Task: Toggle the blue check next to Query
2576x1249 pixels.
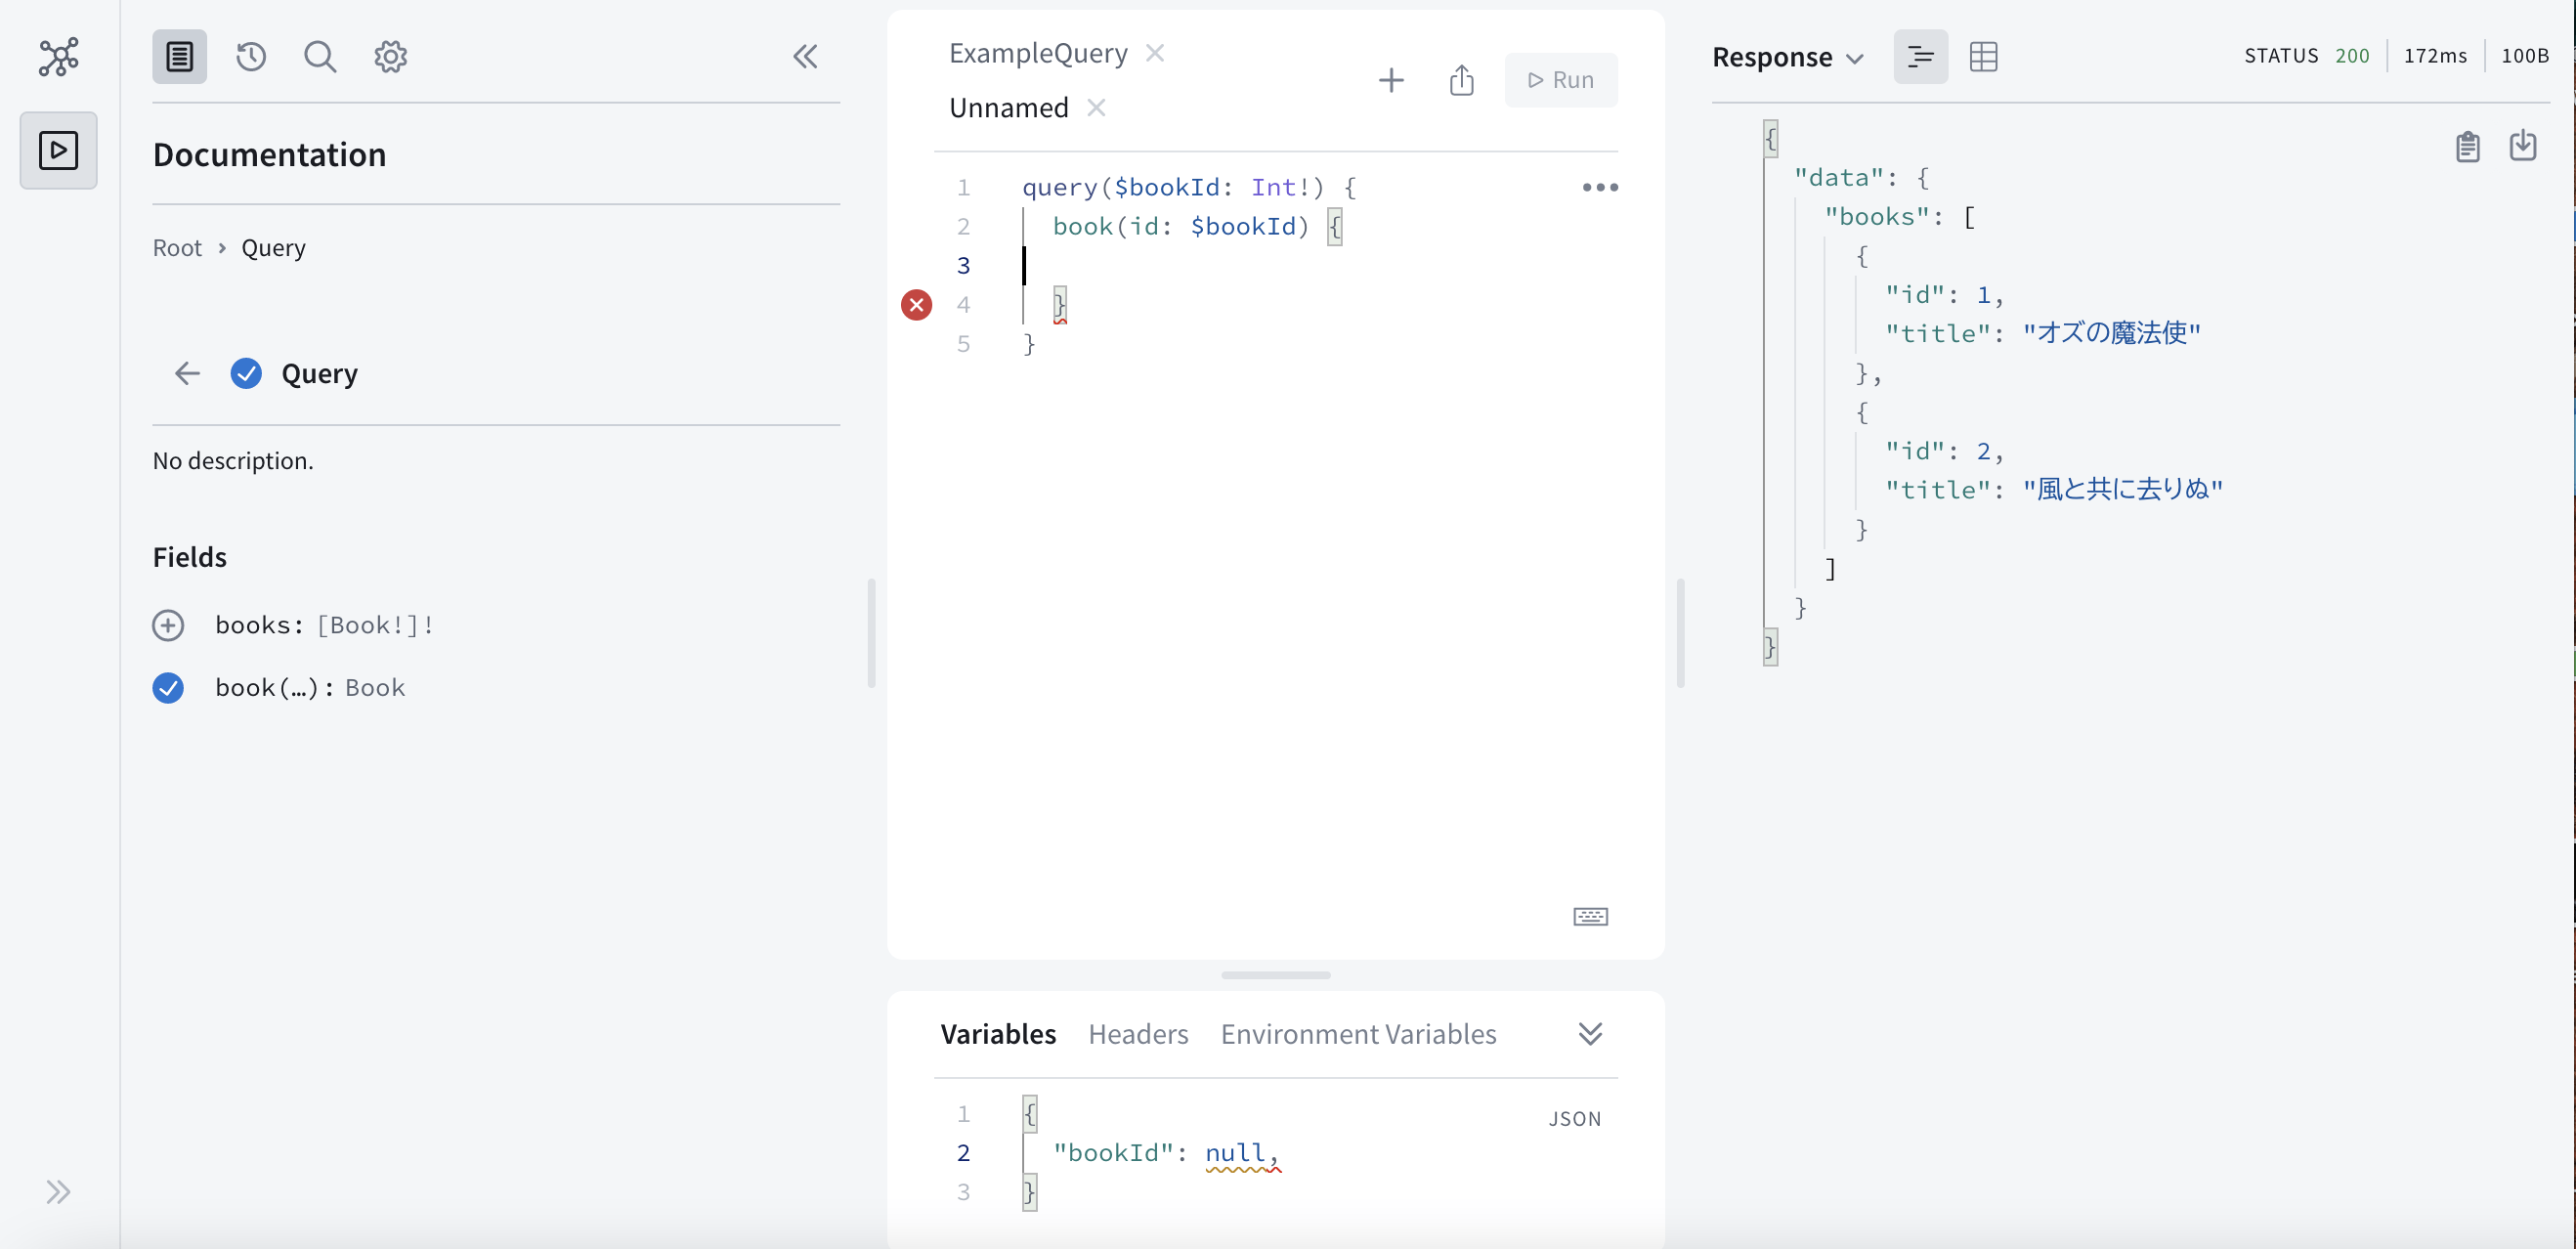Action: pos(246,373)
